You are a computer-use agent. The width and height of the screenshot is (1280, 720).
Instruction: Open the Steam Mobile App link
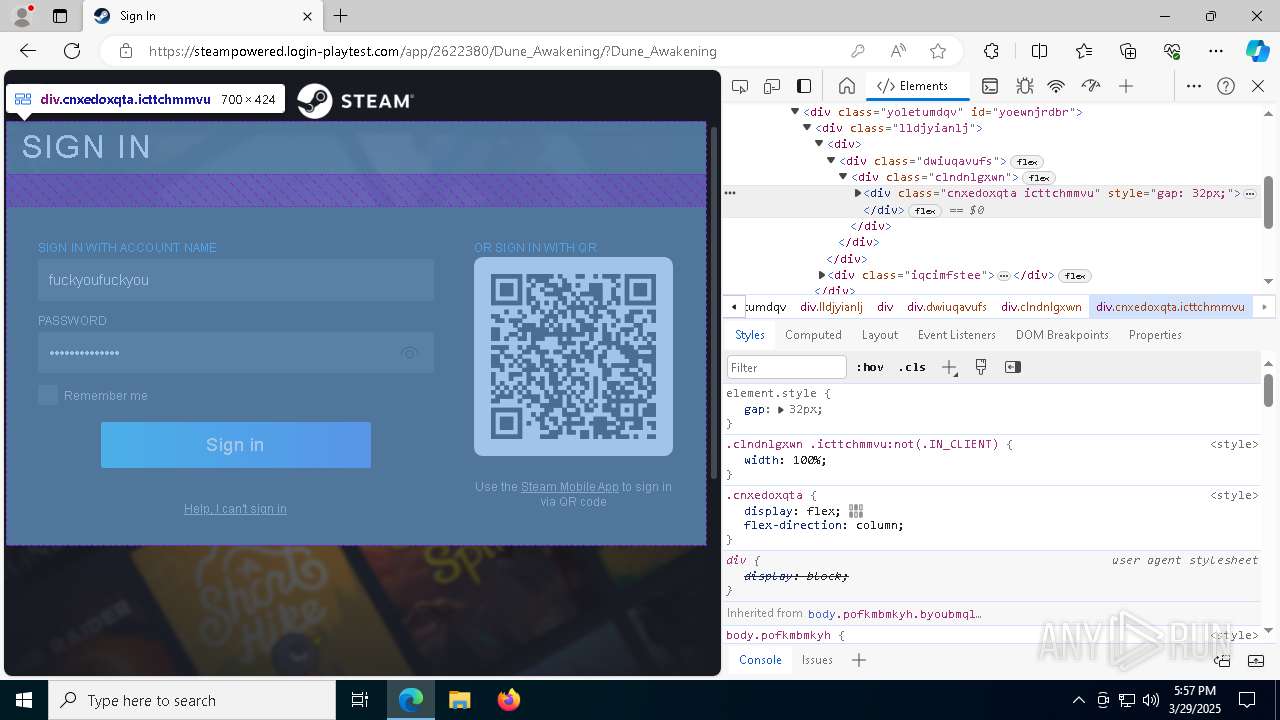pyautogui.click(x=570, y=487)
